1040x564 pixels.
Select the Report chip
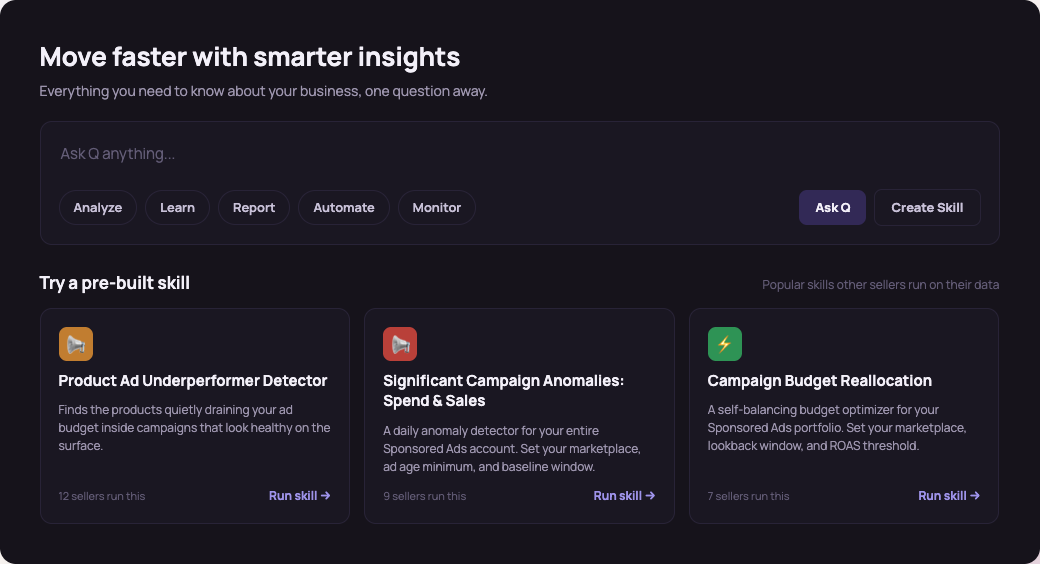[253, 208]
